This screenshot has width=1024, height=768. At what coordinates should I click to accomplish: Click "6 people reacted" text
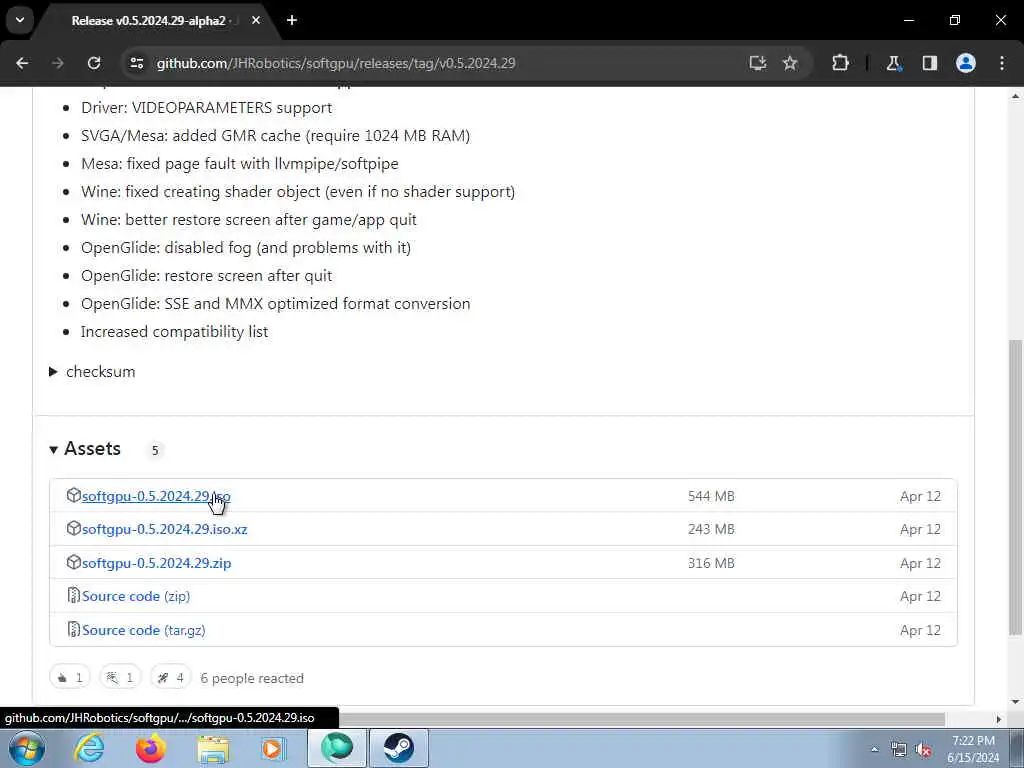tap(252, 679)
